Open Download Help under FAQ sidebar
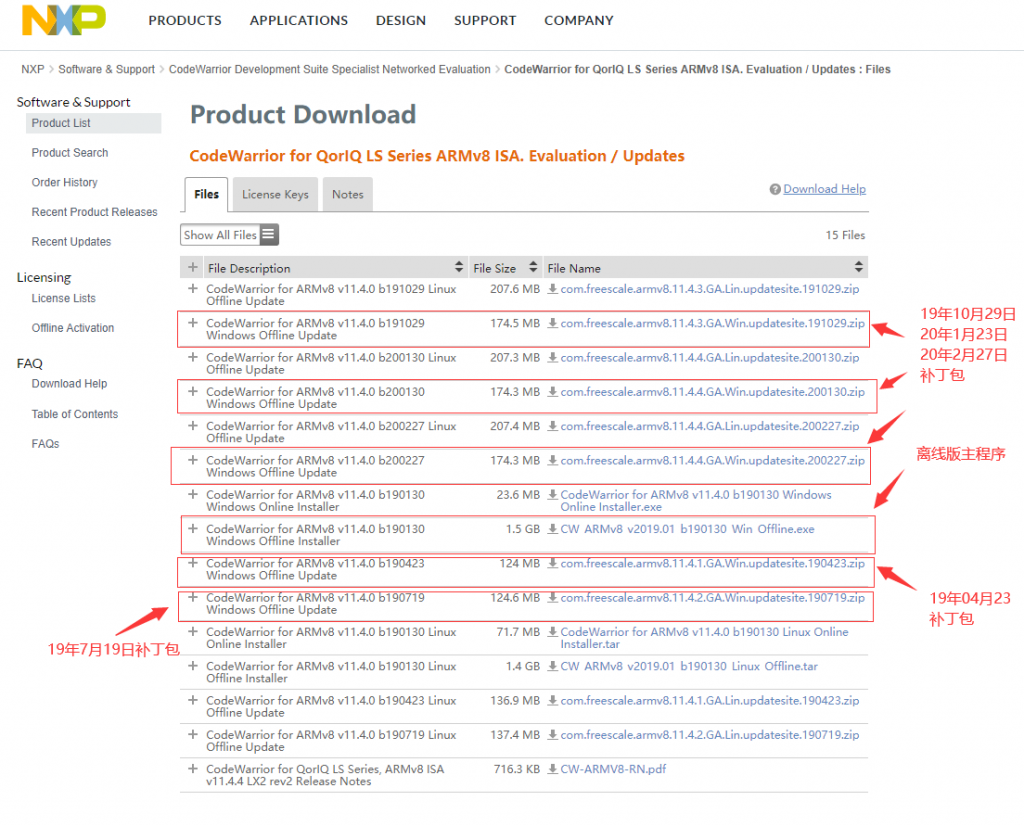The image size is (1024, 826). click(x=69, y=384)
